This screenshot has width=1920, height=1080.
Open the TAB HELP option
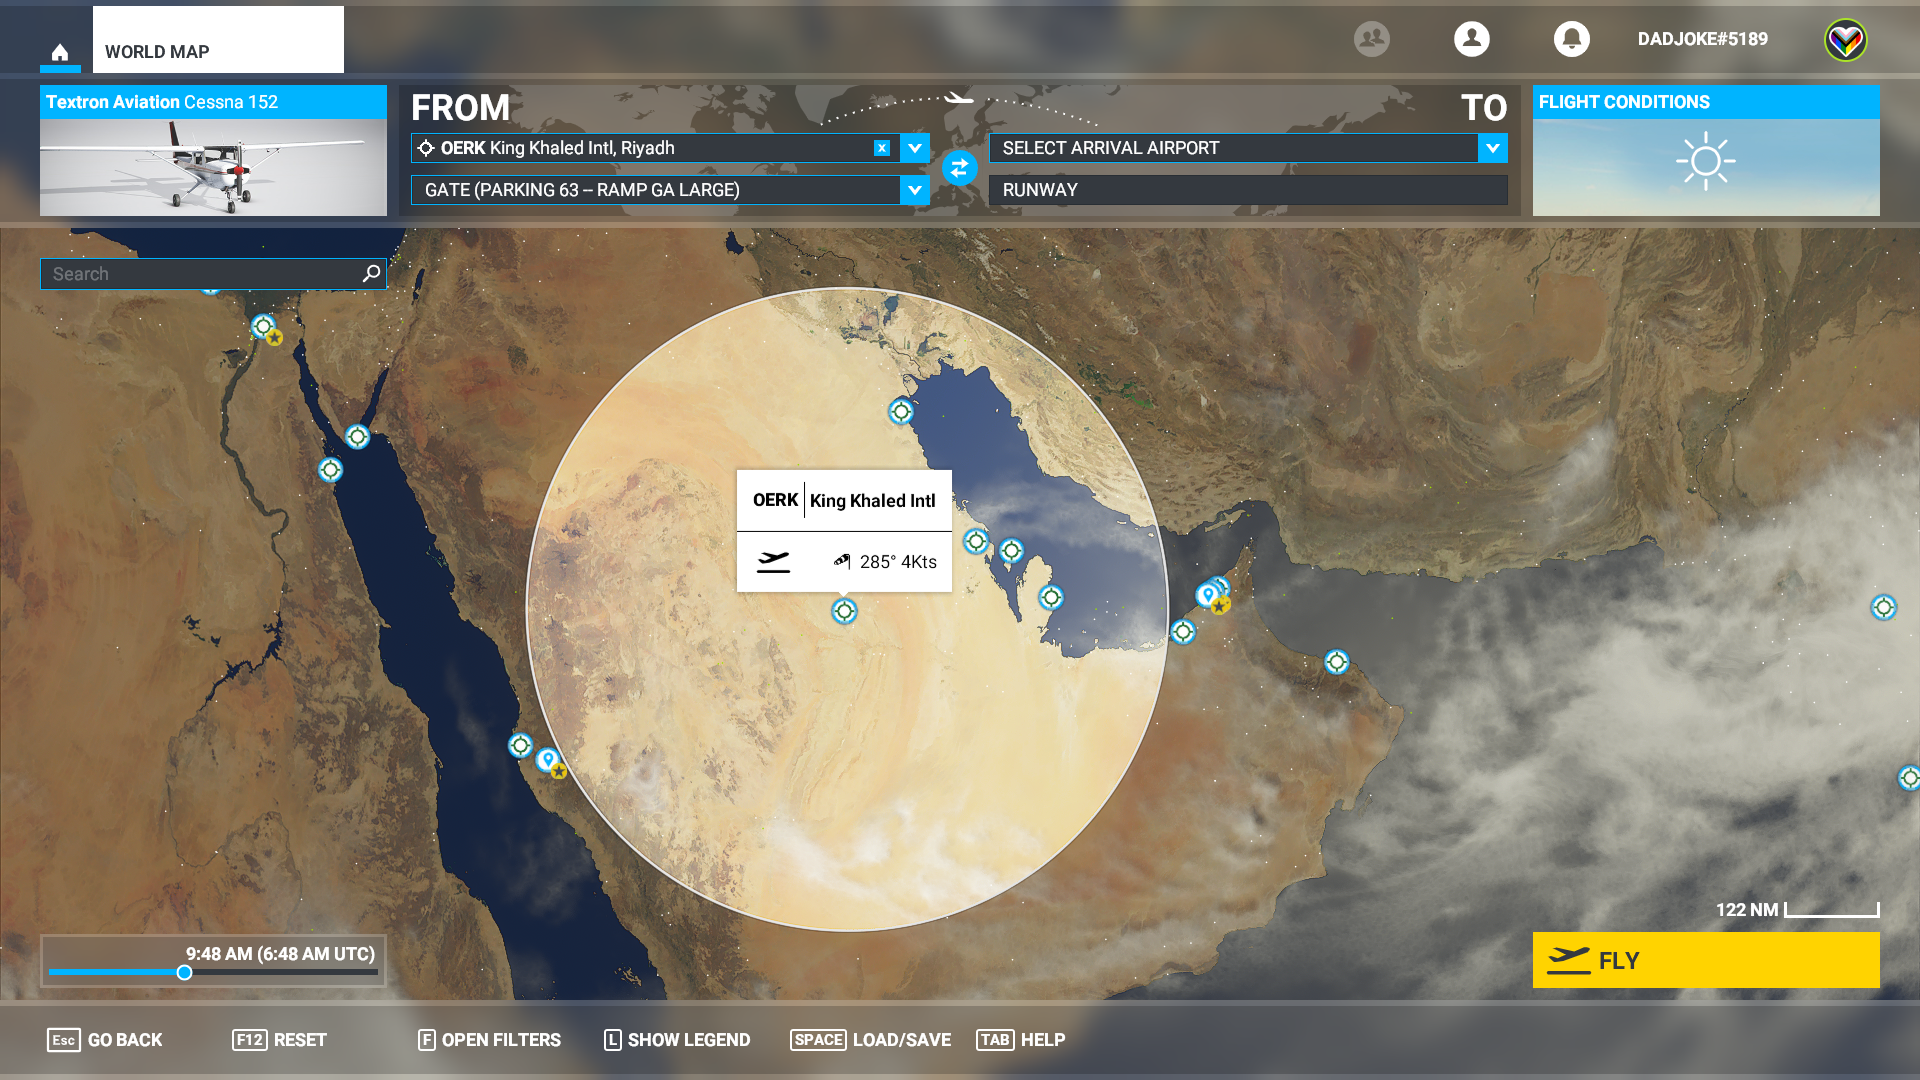click(x=1020, y=1040)
